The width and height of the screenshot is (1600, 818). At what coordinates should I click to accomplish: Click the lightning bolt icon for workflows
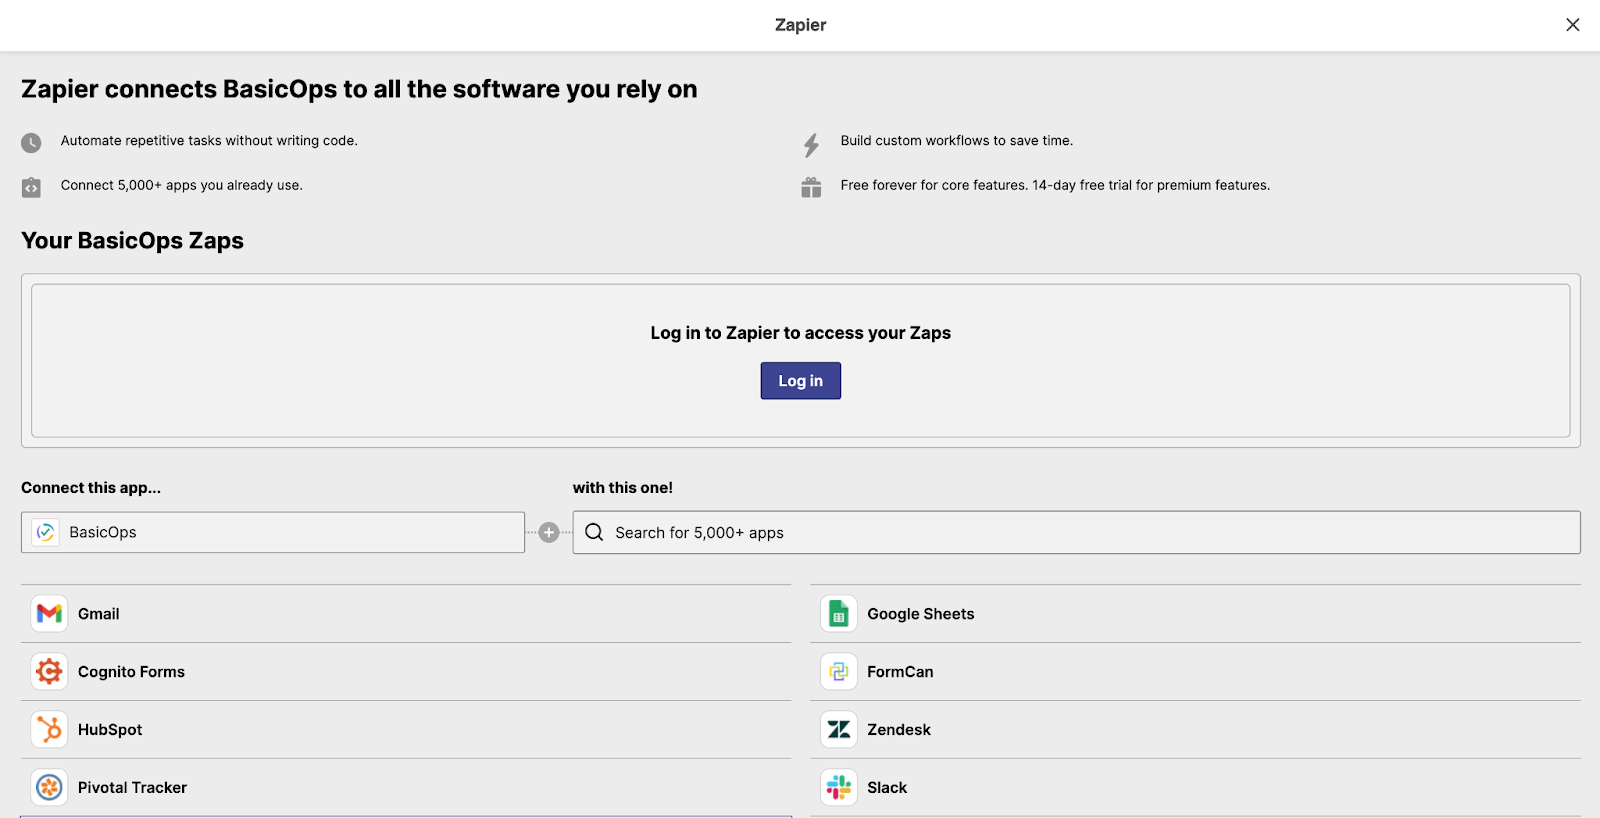click(x=811, y=145)
